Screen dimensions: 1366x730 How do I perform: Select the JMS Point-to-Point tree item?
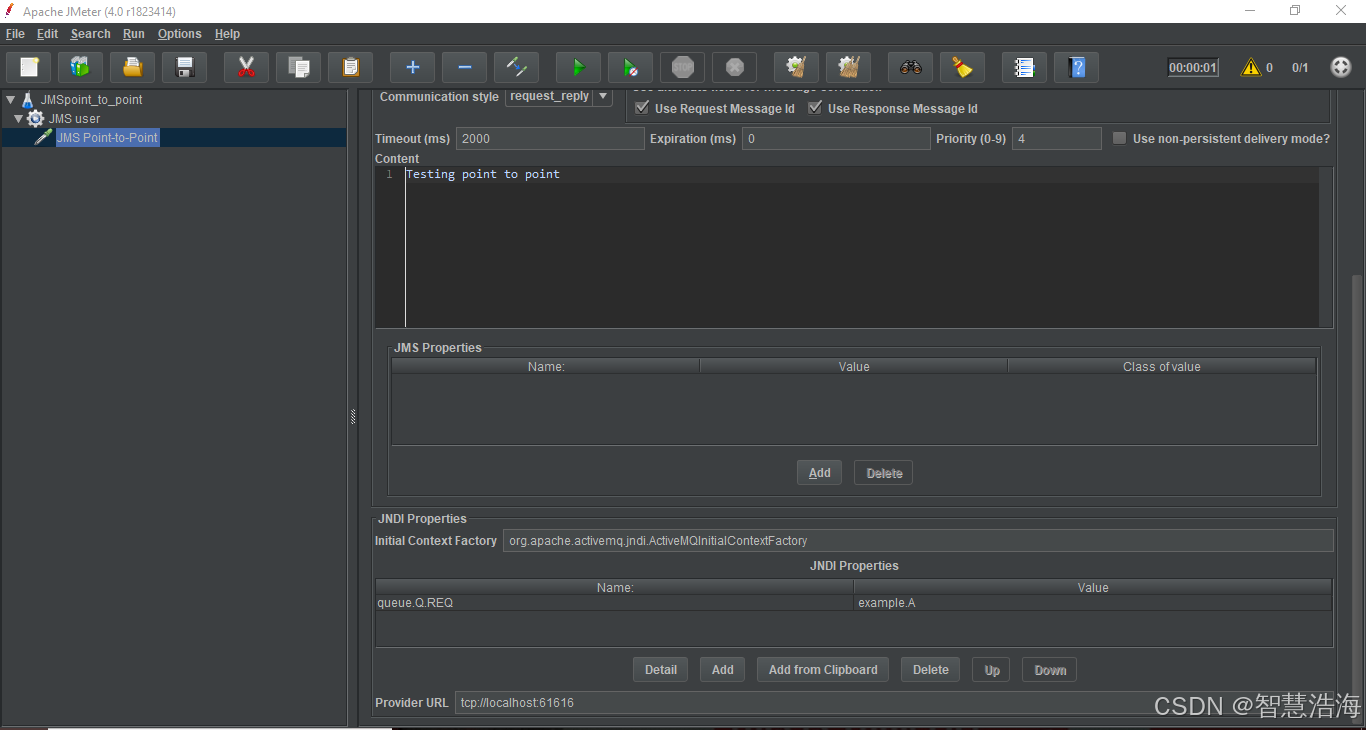coord(107,137)
